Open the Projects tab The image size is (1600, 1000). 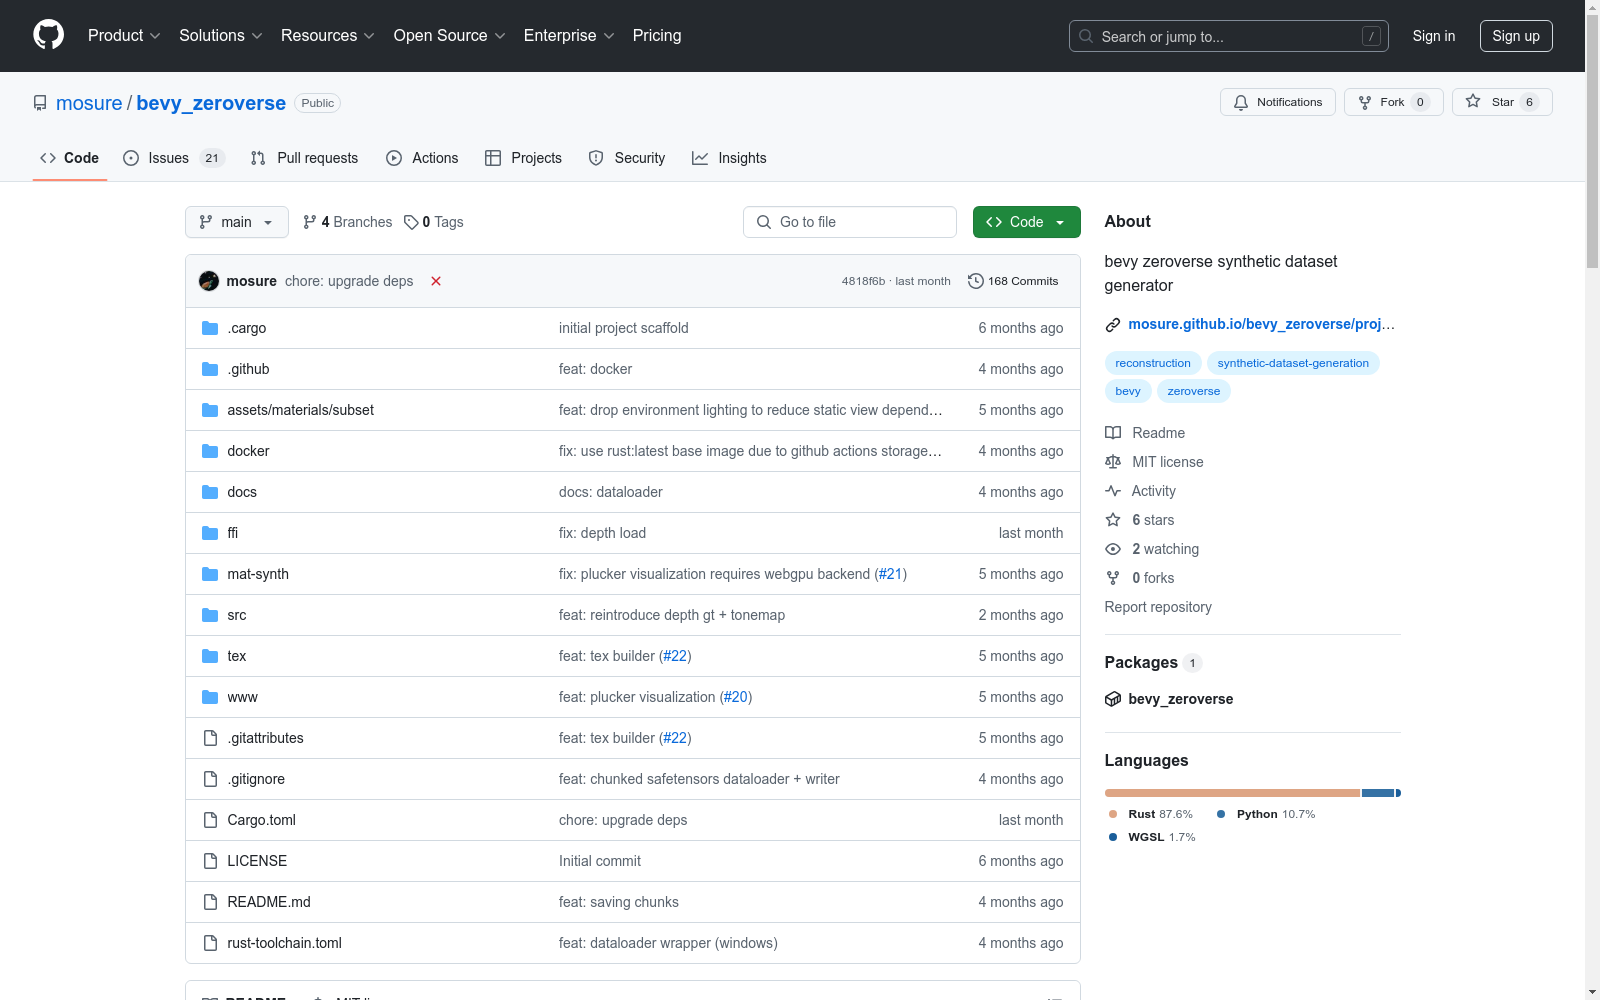523,158
